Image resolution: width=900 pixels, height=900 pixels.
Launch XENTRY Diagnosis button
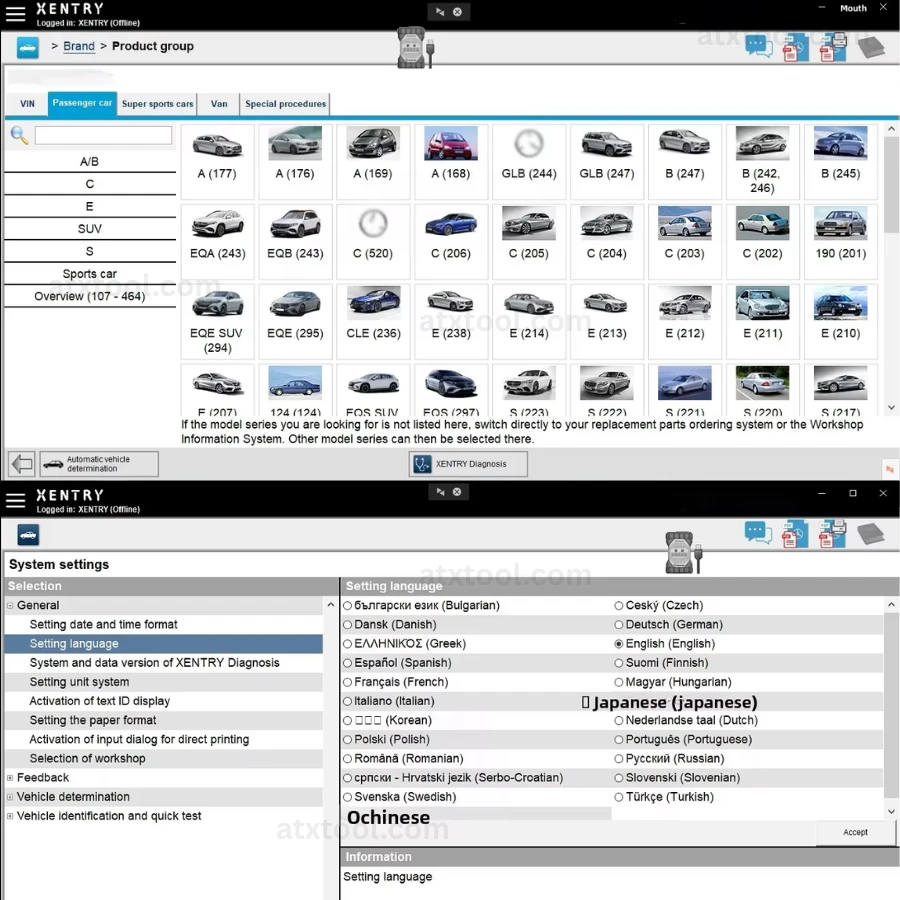(x=468, y=464)
